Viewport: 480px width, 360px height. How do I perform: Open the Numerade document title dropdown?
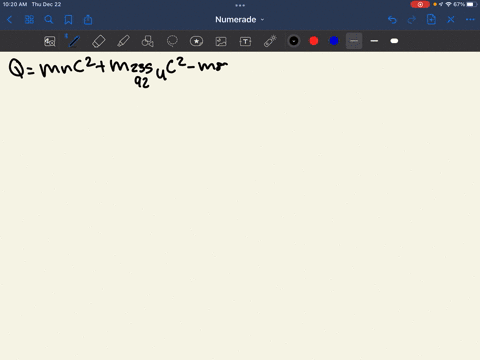click(x=239, y=20)
